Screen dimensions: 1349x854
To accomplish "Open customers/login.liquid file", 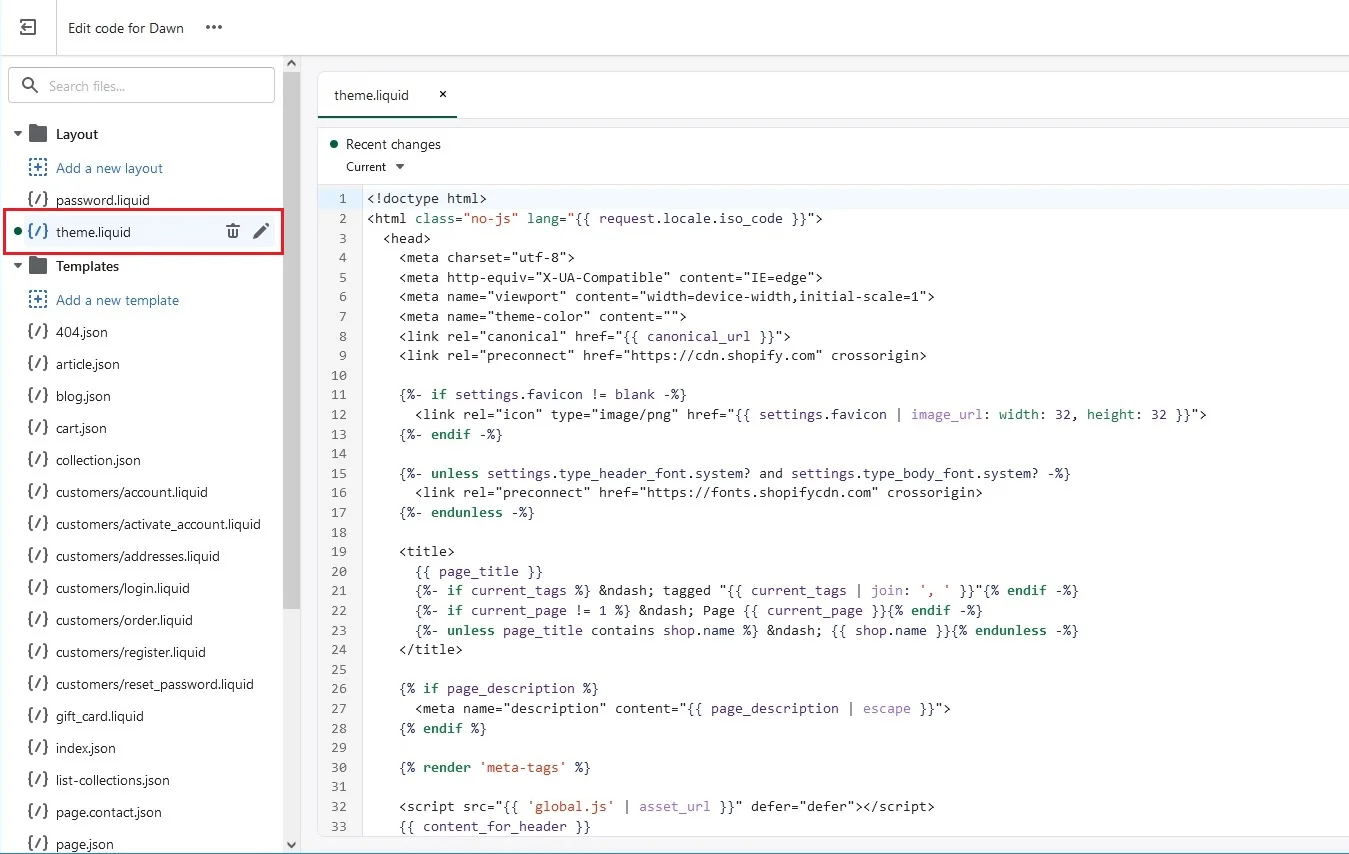I will click(x=122, y=588).
